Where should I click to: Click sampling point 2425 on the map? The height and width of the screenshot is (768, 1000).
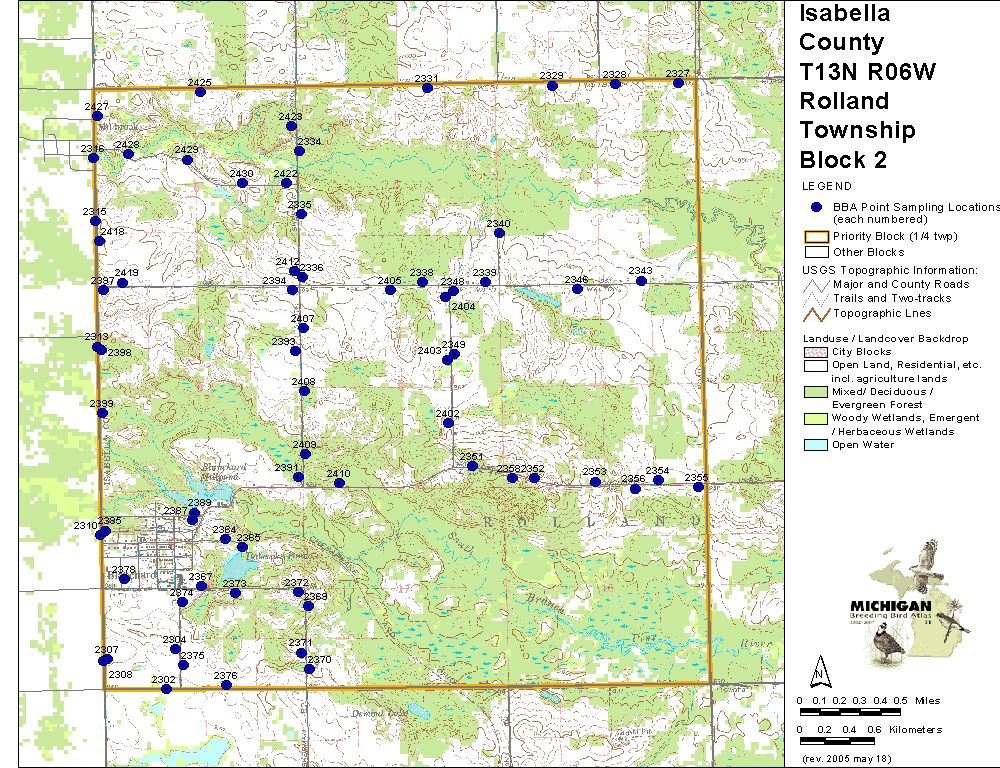click(200, 92)
